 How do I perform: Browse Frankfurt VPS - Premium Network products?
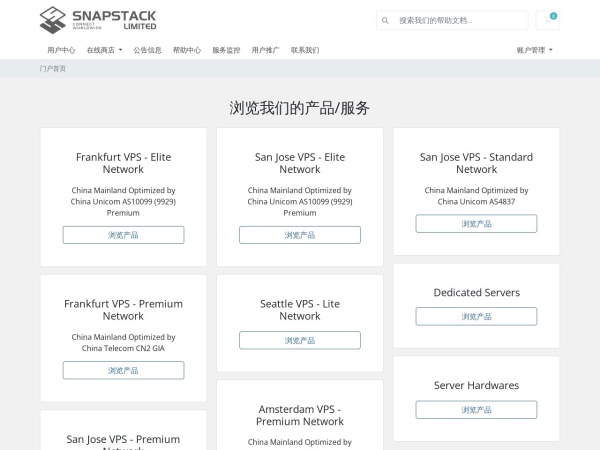[123, 370]
